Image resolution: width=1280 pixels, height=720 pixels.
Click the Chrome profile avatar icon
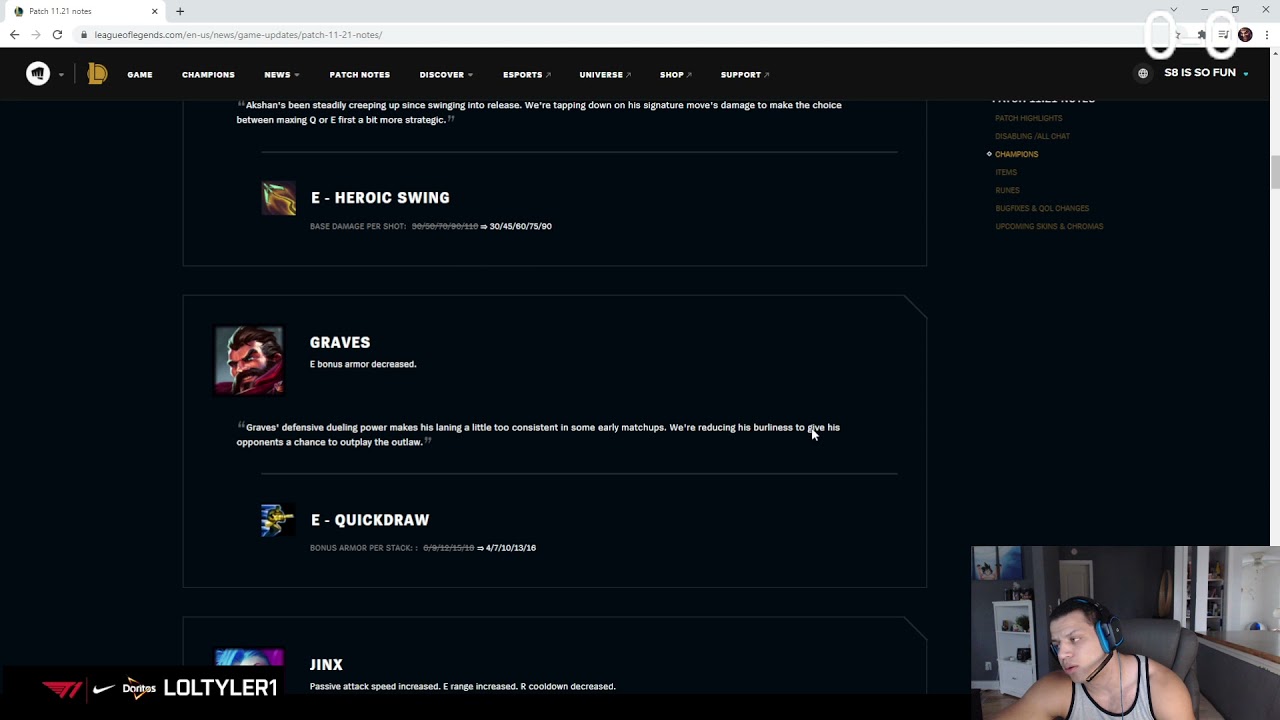click(x=1245, y=34)
